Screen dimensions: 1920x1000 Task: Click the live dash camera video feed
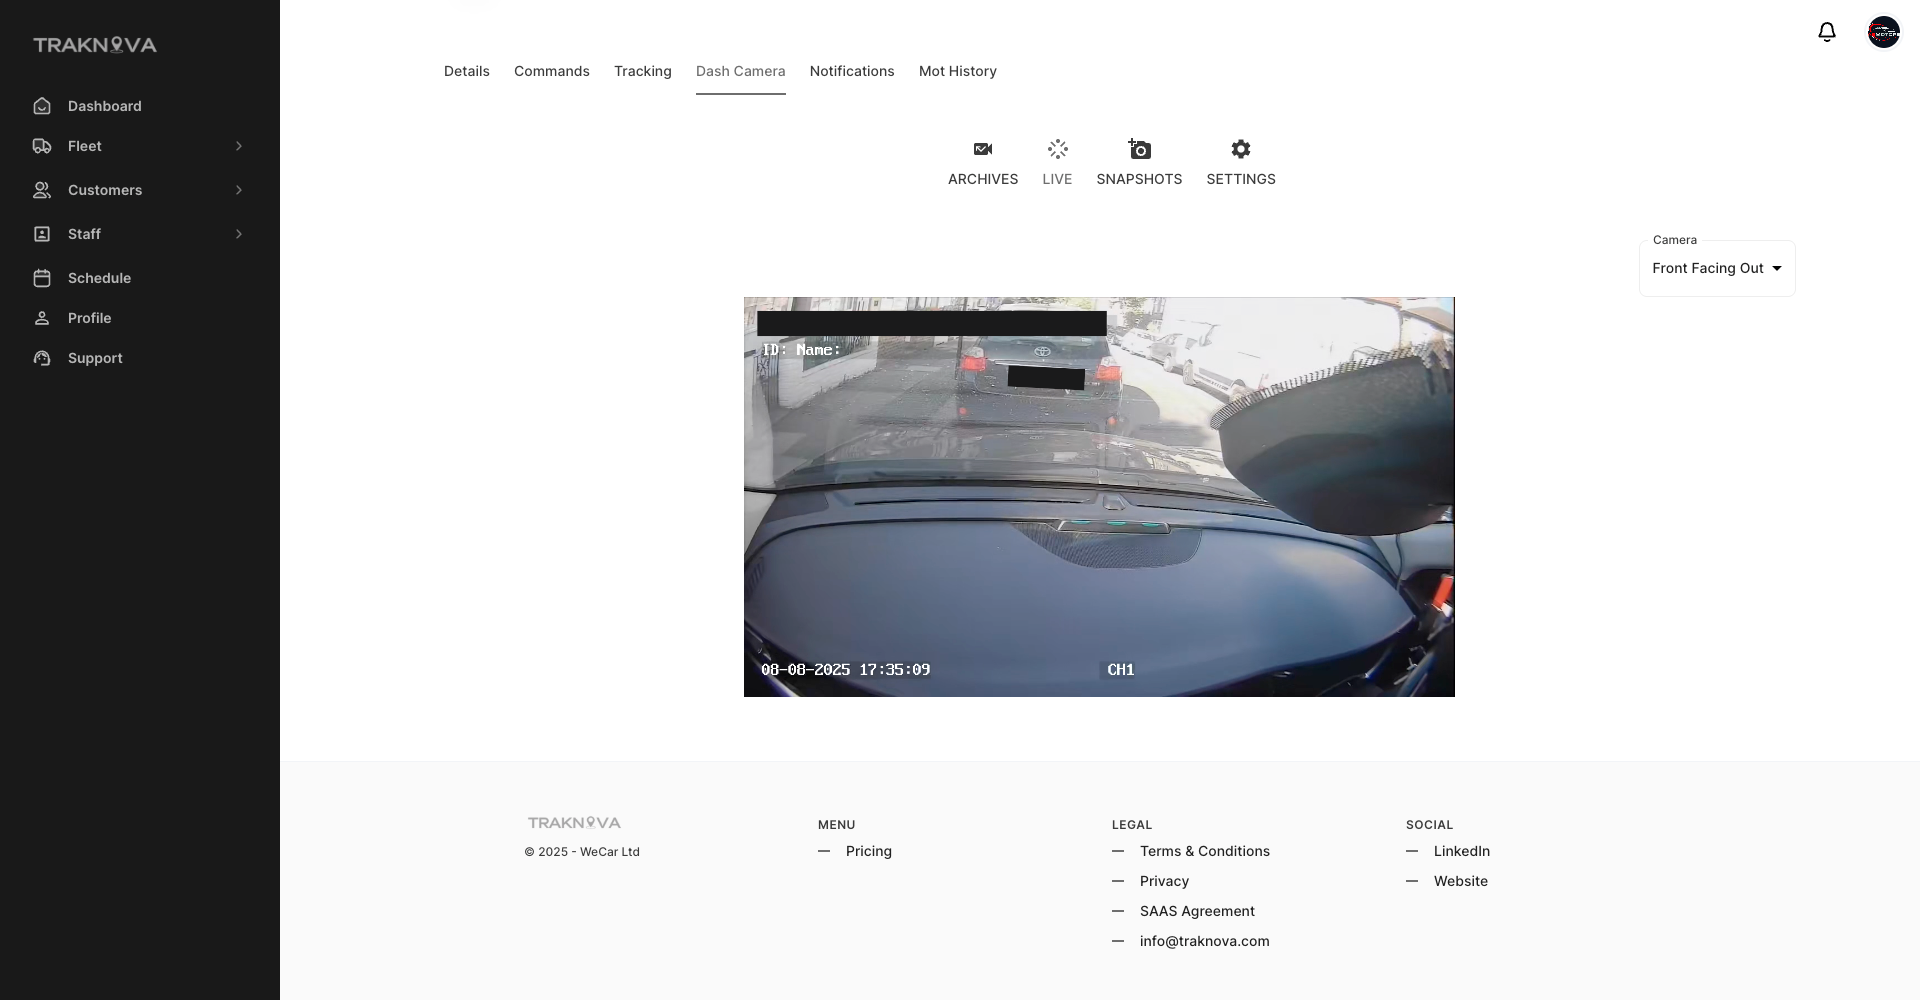point(1099,497)
